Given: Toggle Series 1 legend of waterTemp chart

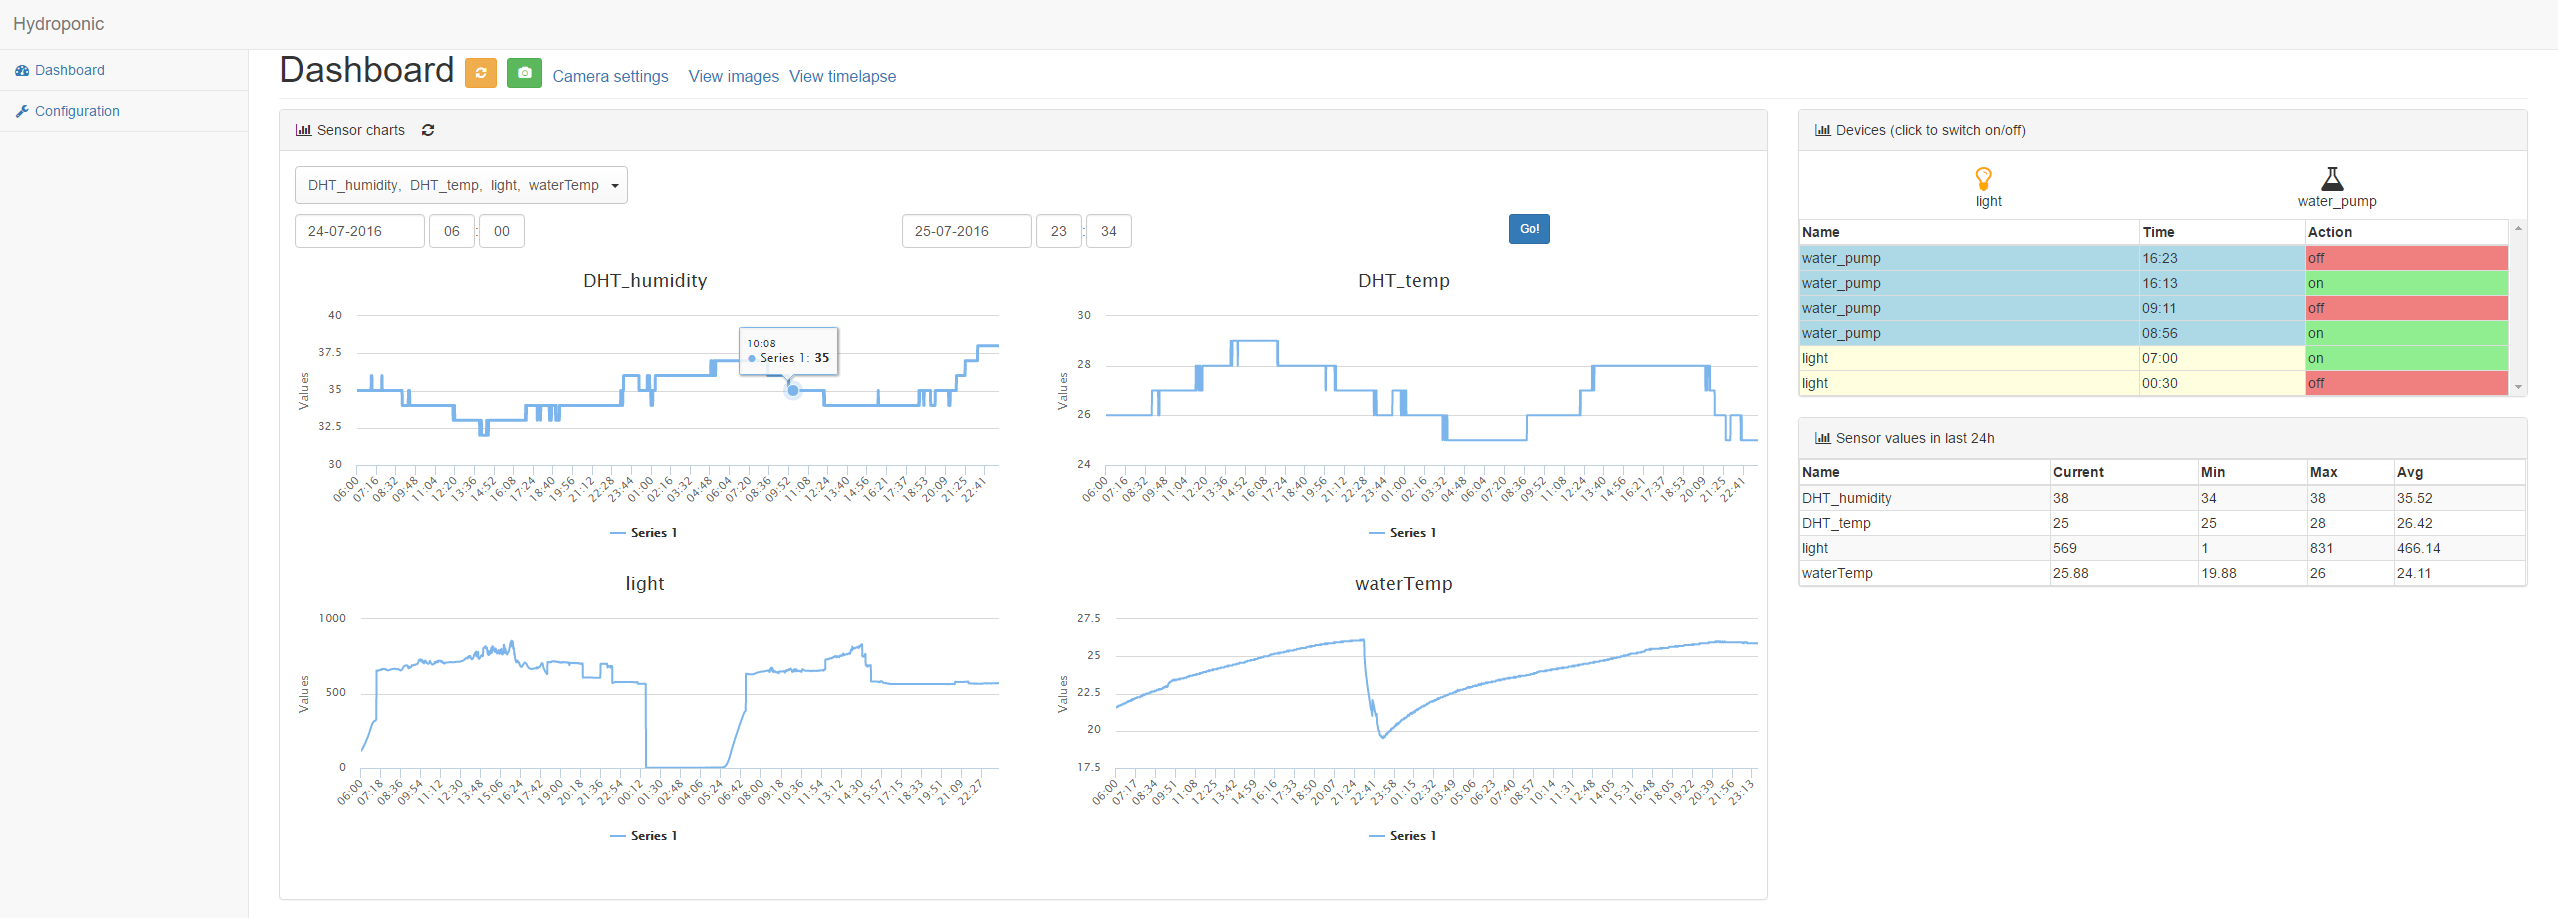Looking at the screenshot, I should tap(1403, 836).
